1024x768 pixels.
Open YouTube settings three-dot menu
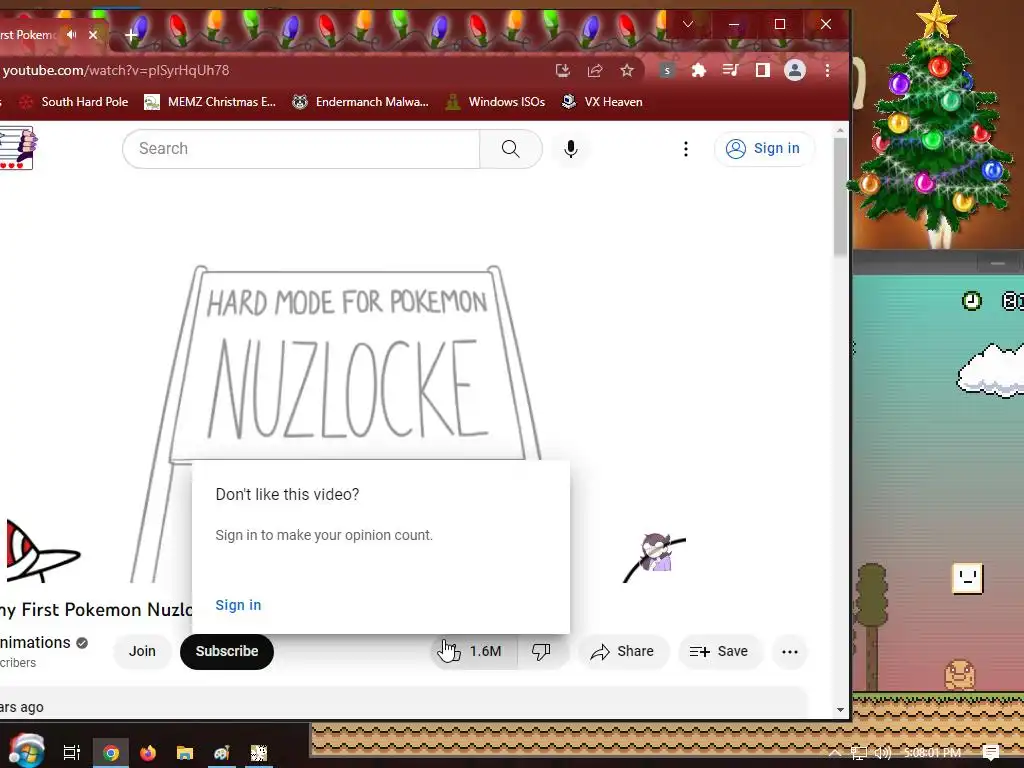(x=686, y=149)
